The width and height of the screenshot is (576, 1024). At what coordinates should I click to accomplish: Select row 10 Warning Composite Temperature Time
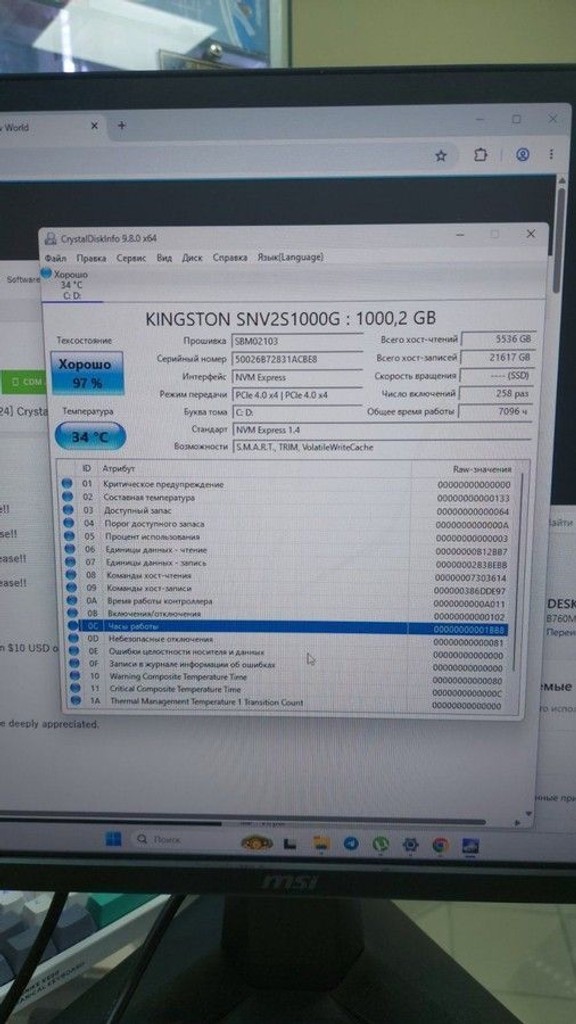[x=286, y=677]
